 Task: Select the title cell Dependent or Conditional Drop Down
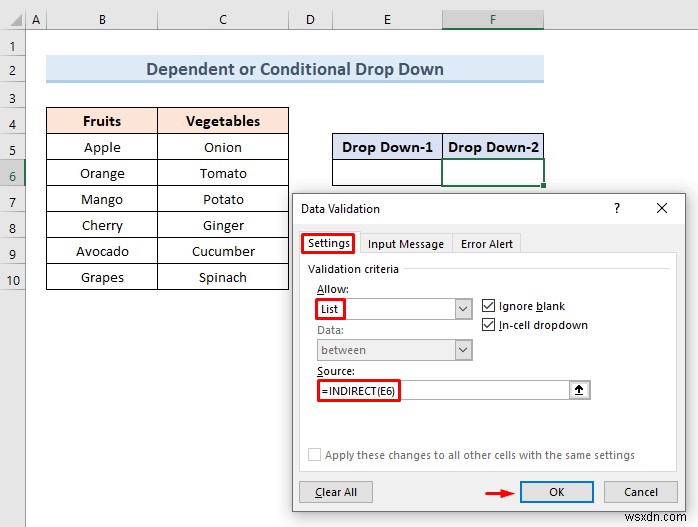coord(295,69)
